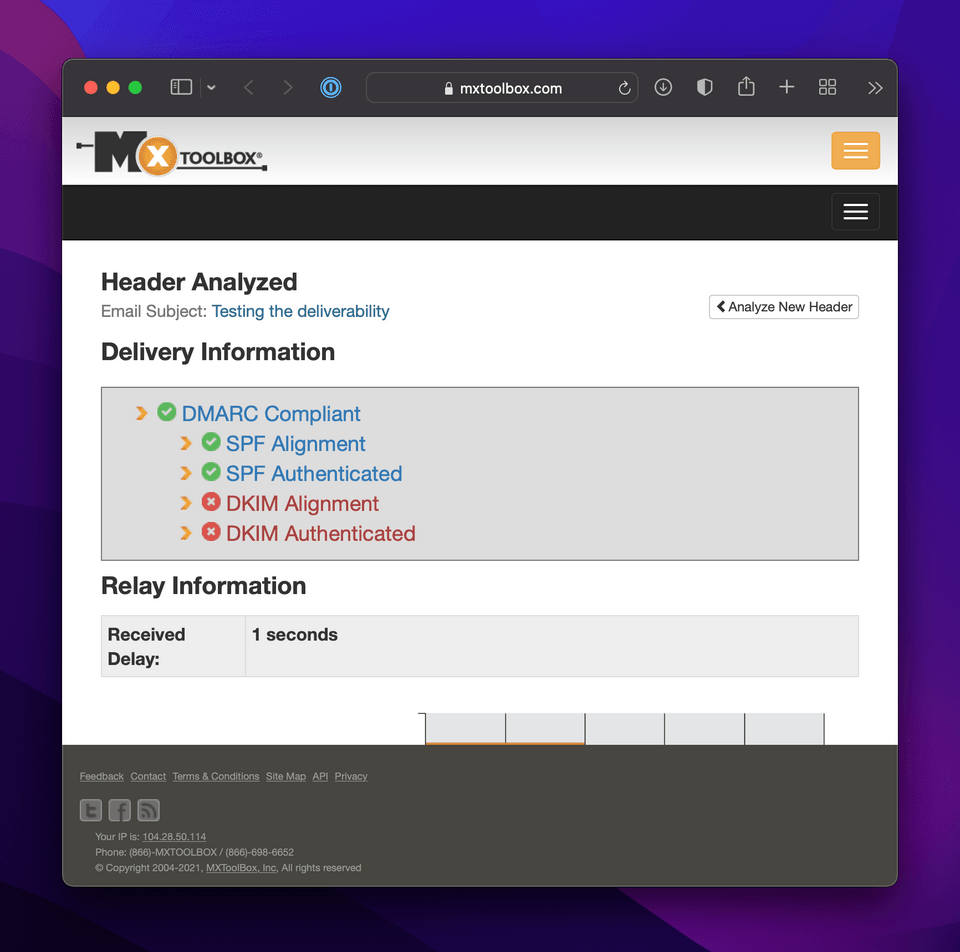The width and height of the screenshot is (960, 952).
Task: Open the RSS feed icon in footer
Action: [x=148, y=810]
